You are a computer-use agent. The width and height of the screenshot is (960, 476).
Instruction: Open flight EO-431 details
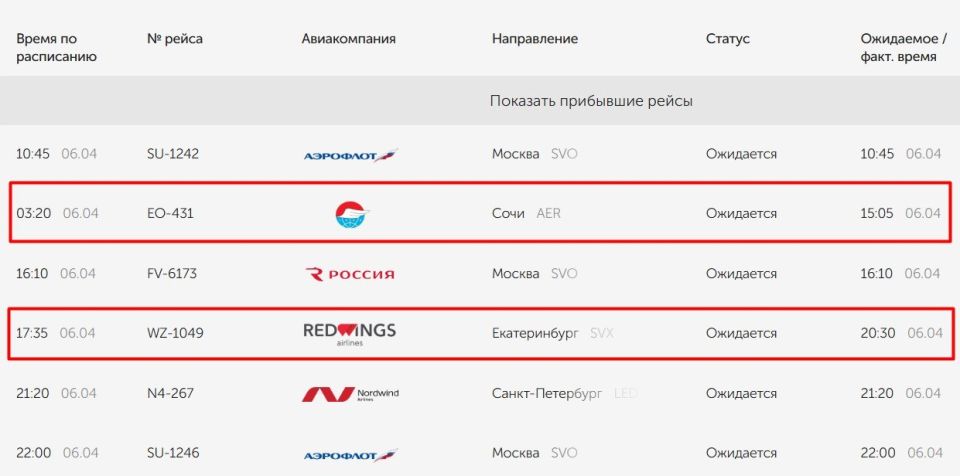tap(170, 213)
